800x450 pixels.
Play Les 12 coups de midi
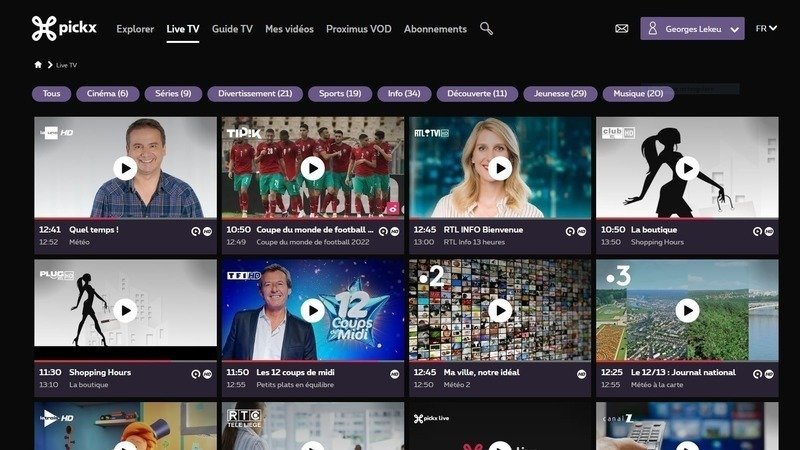point(312,311)
